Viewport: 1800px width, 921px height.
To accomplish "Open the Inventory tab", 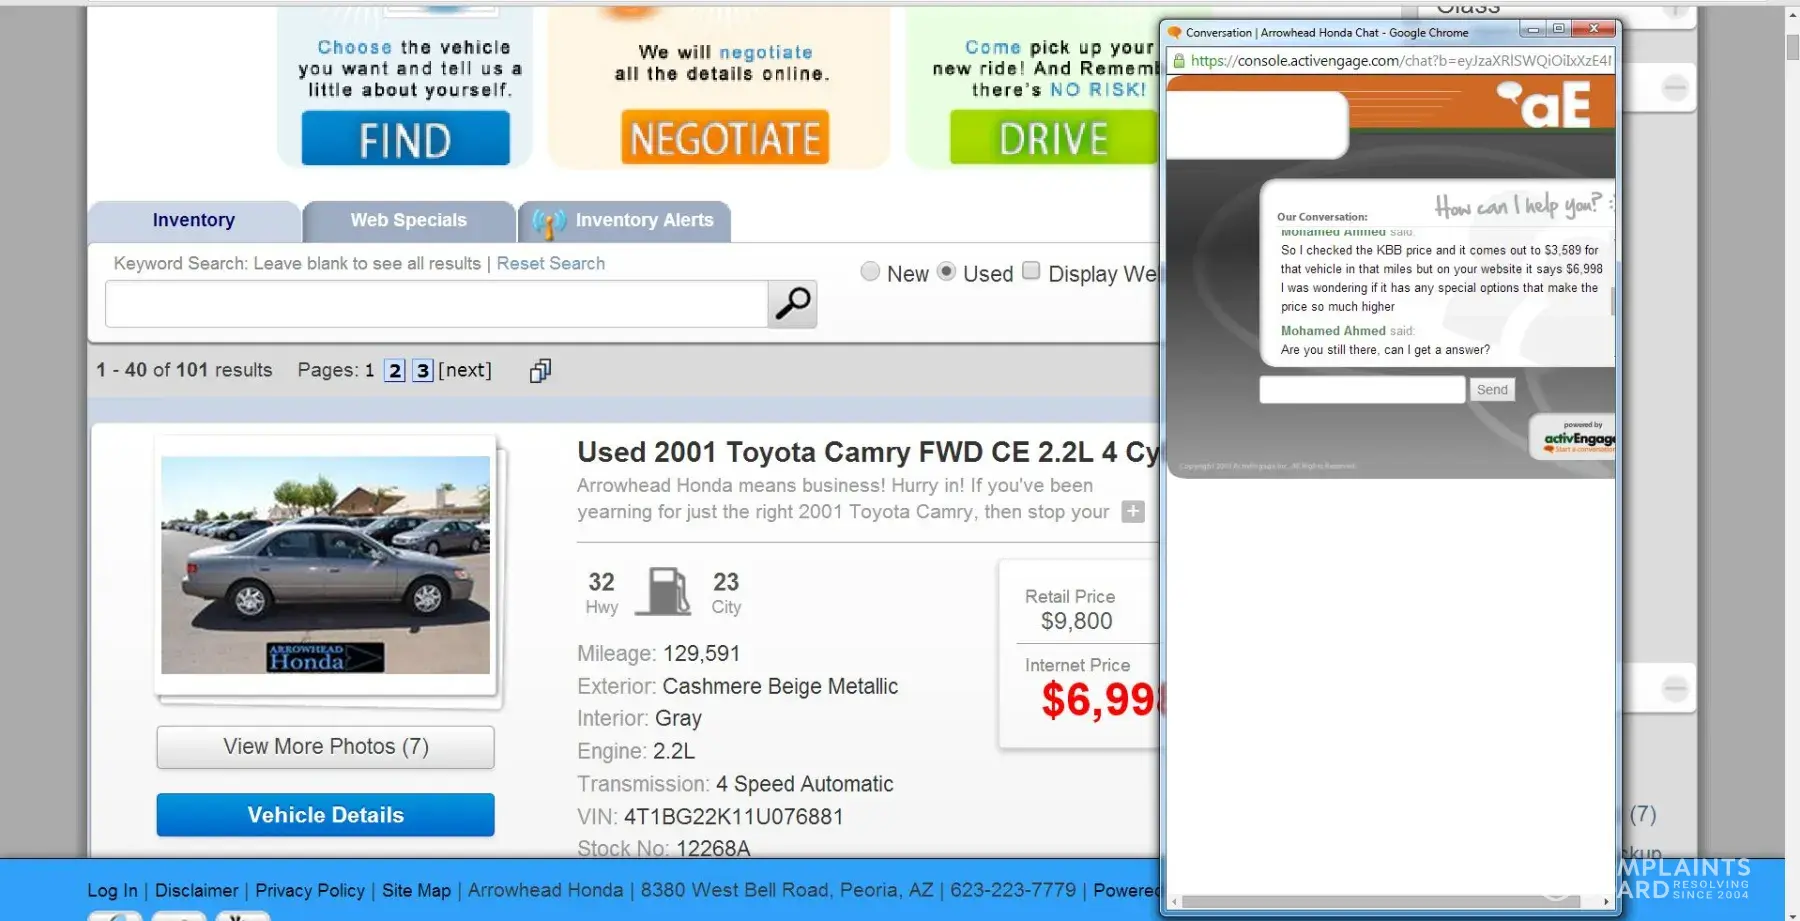I will click(x=194, y=221).
